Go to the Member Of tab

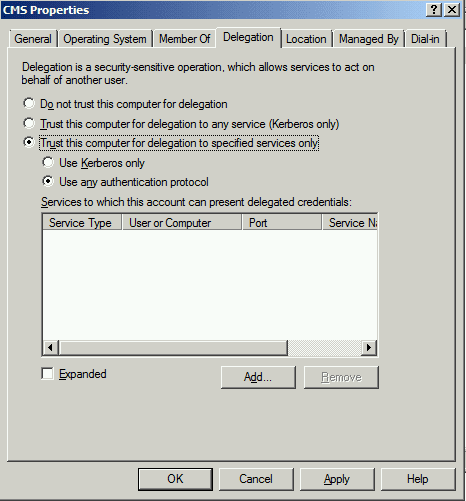184,39
